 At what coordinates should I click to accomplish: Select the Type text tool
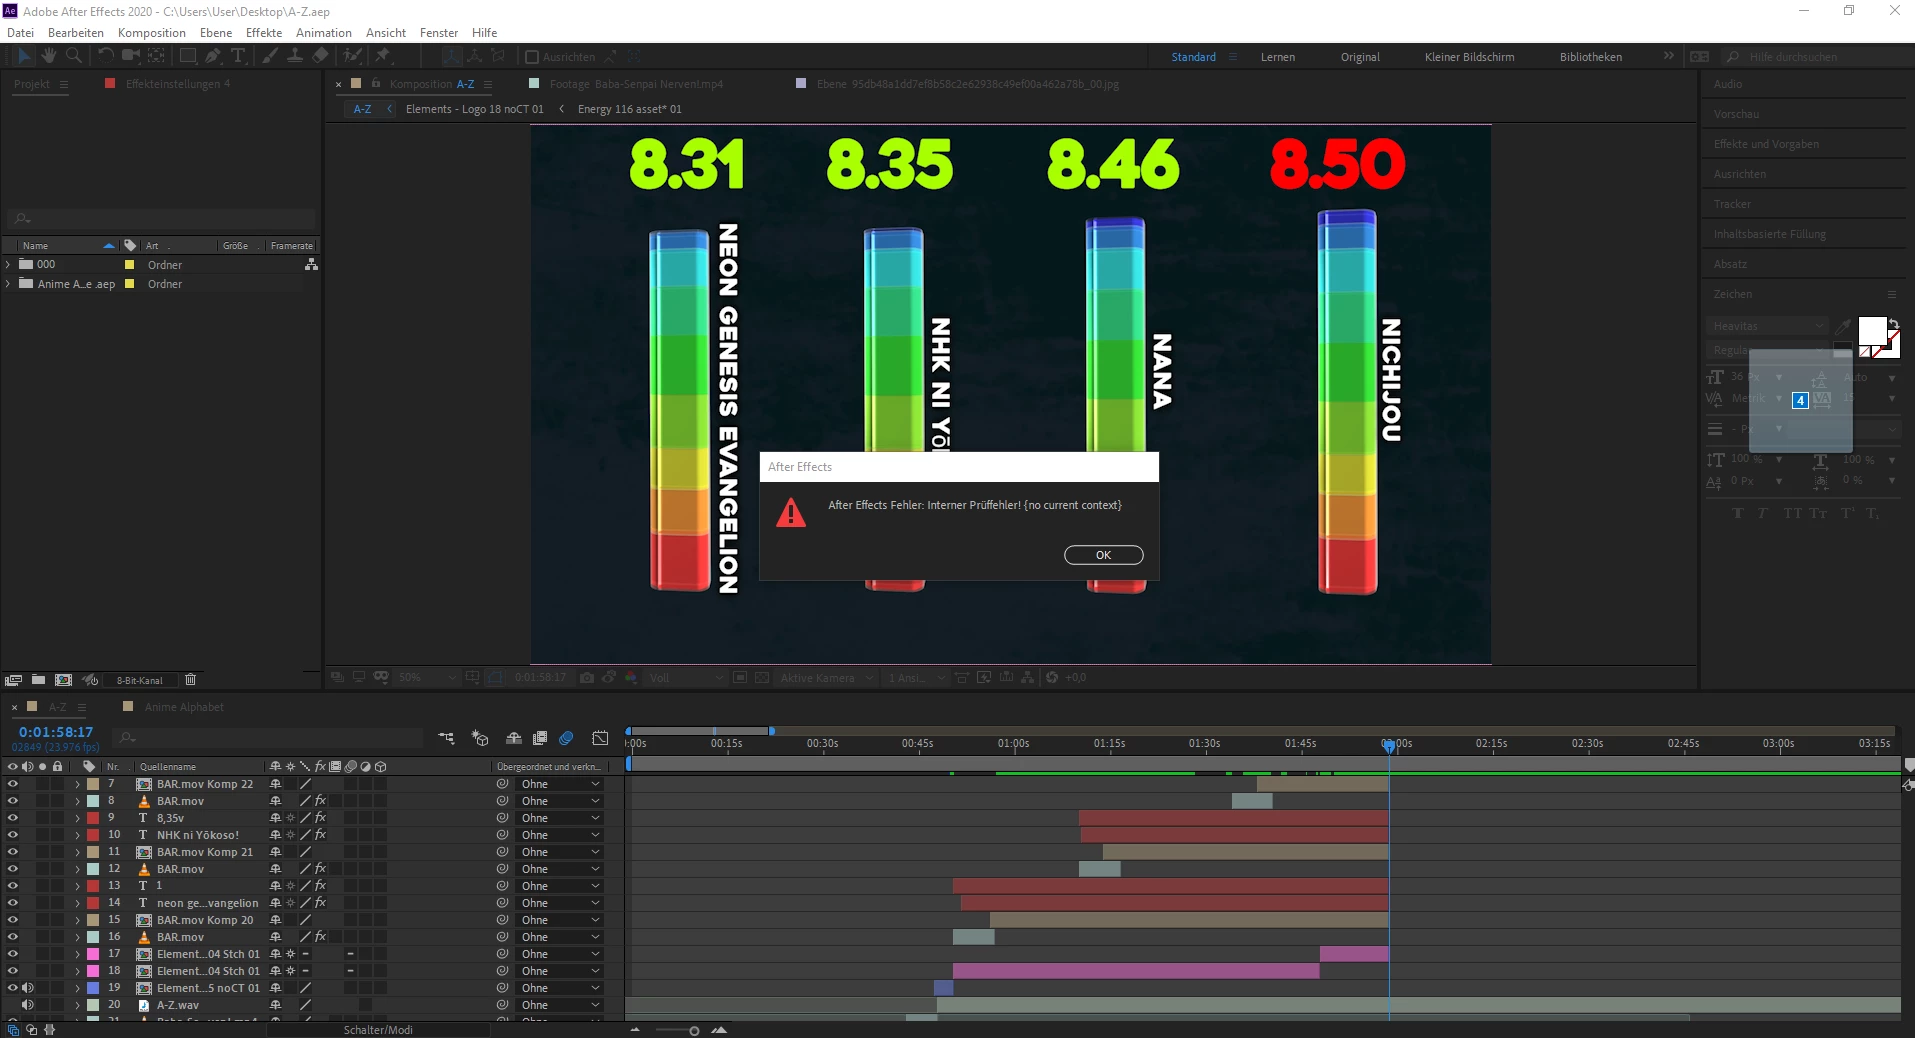pos(238,56)
